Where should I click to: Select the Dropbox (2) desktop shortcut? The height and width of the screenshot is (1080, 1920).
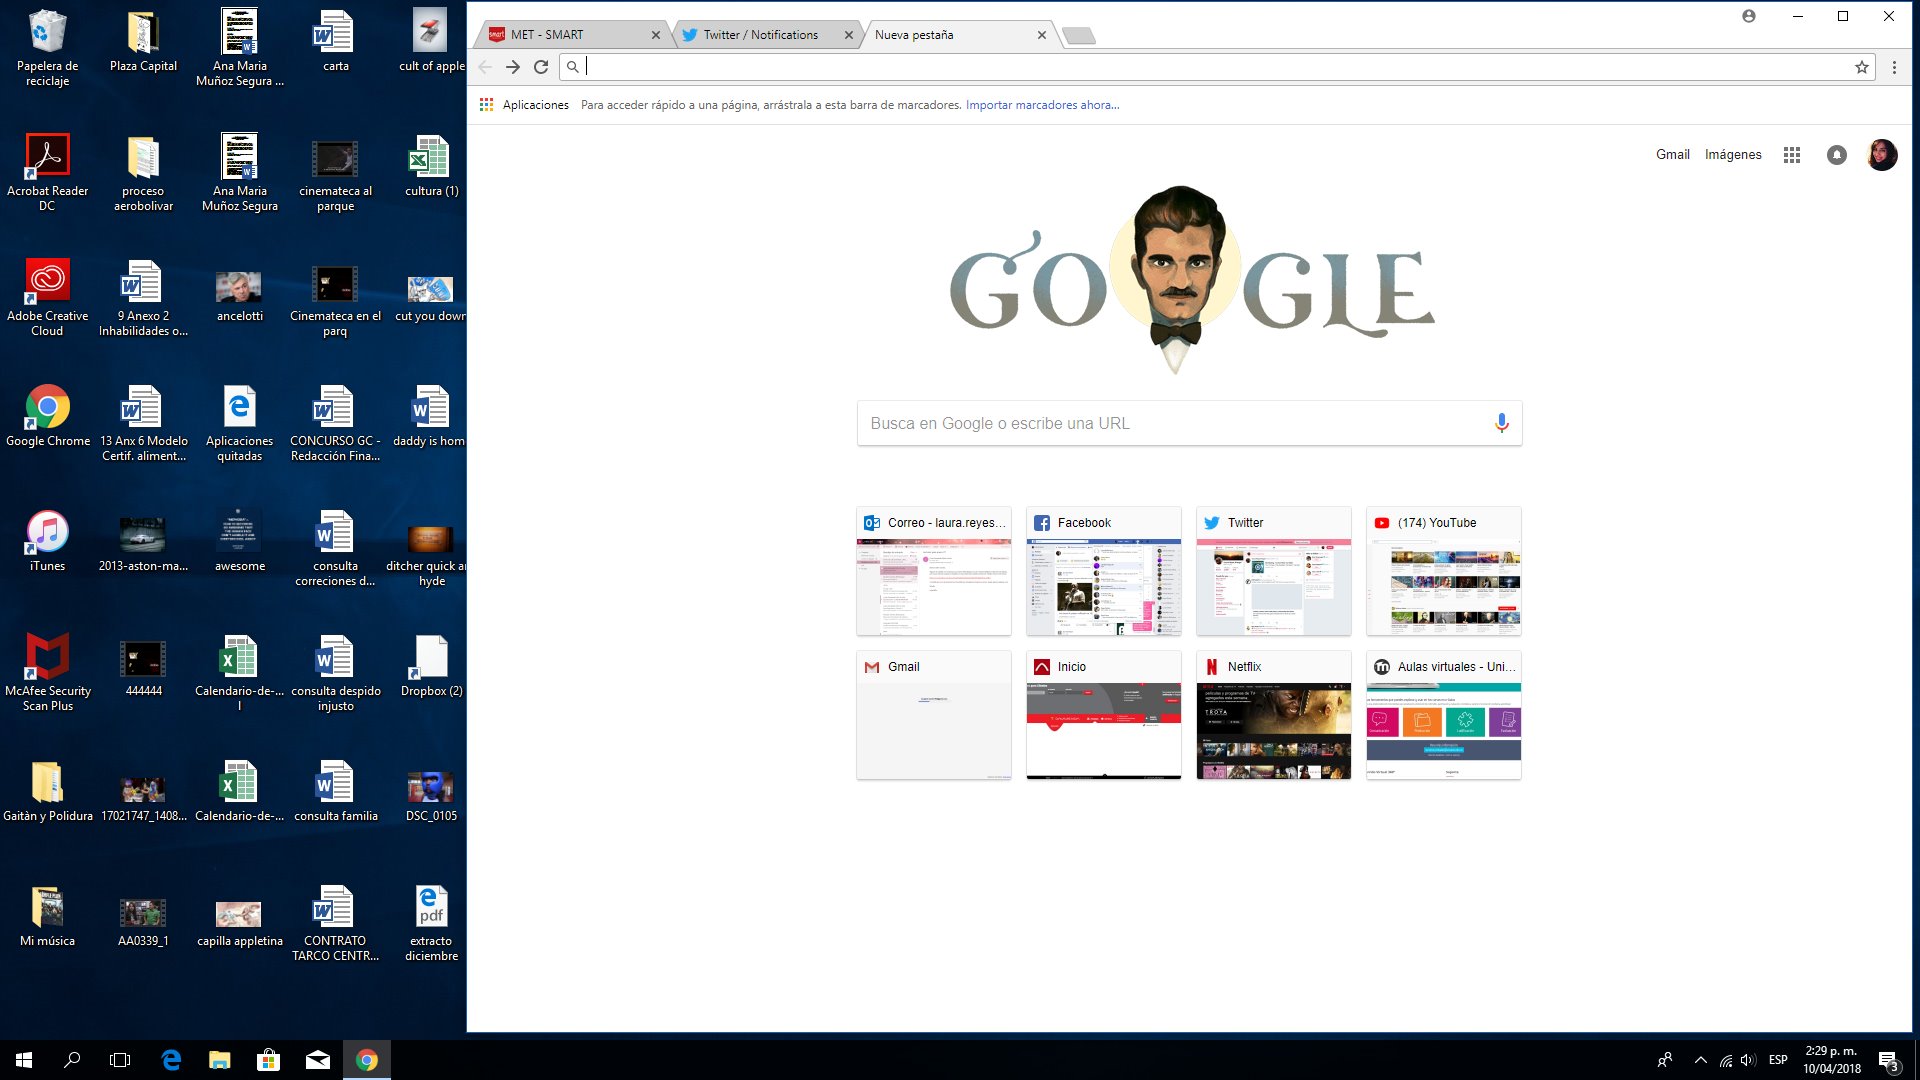point(432,665)
